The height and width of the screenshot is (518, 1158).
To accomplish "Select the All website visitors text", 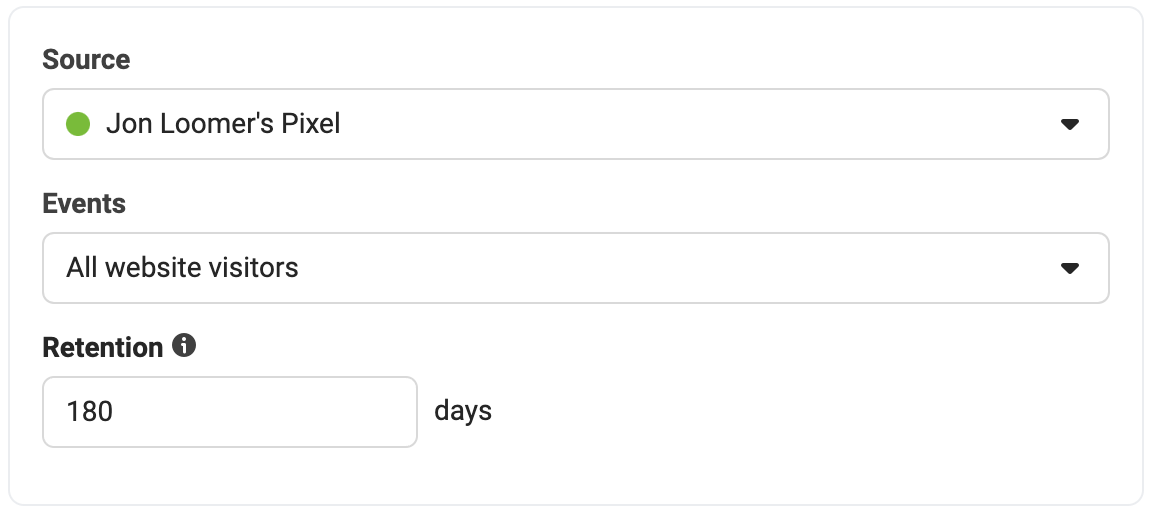I will click(x=182, y=267).
